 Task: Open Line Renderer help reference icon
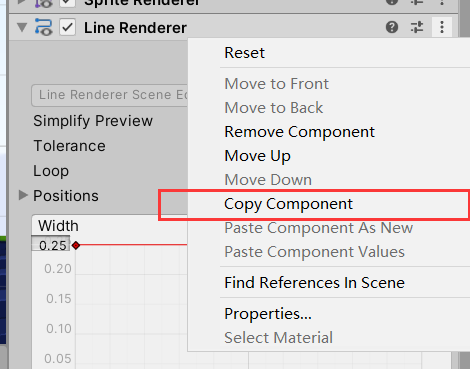pyautogui.click(x=392, y=27)
